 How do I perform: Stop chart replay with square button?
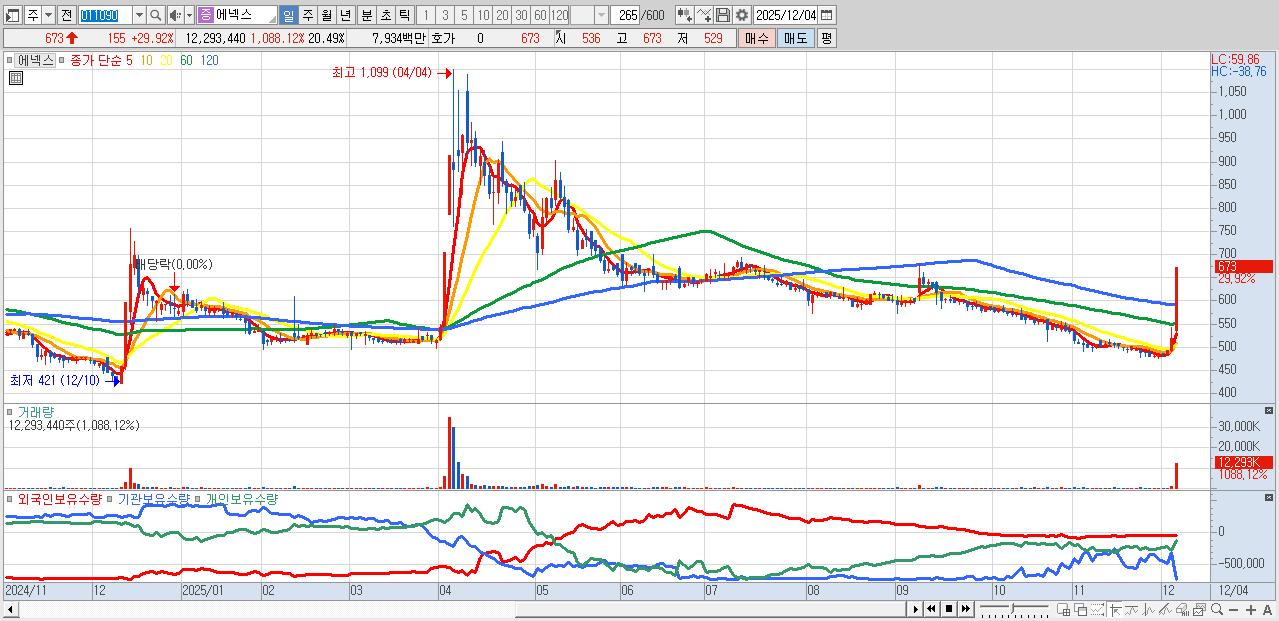tap(949, 609)
